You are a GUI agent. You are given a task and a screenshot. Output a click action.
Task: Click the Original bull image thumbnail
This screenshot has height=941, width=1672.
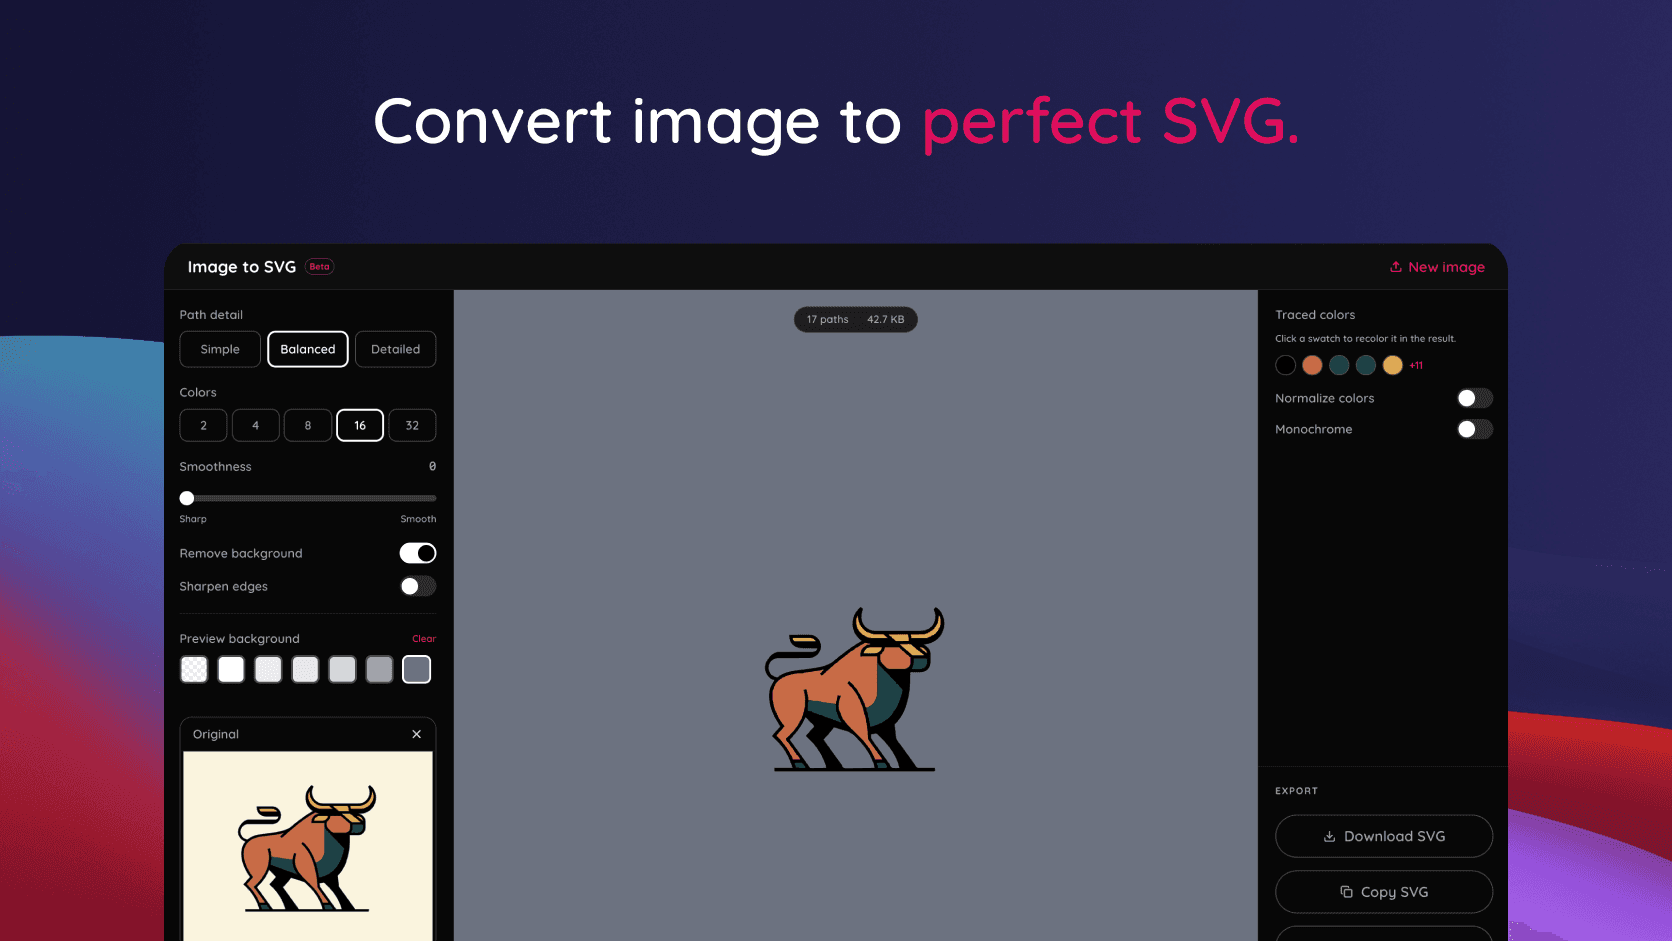pyautogui.click(x=308, y=846)
